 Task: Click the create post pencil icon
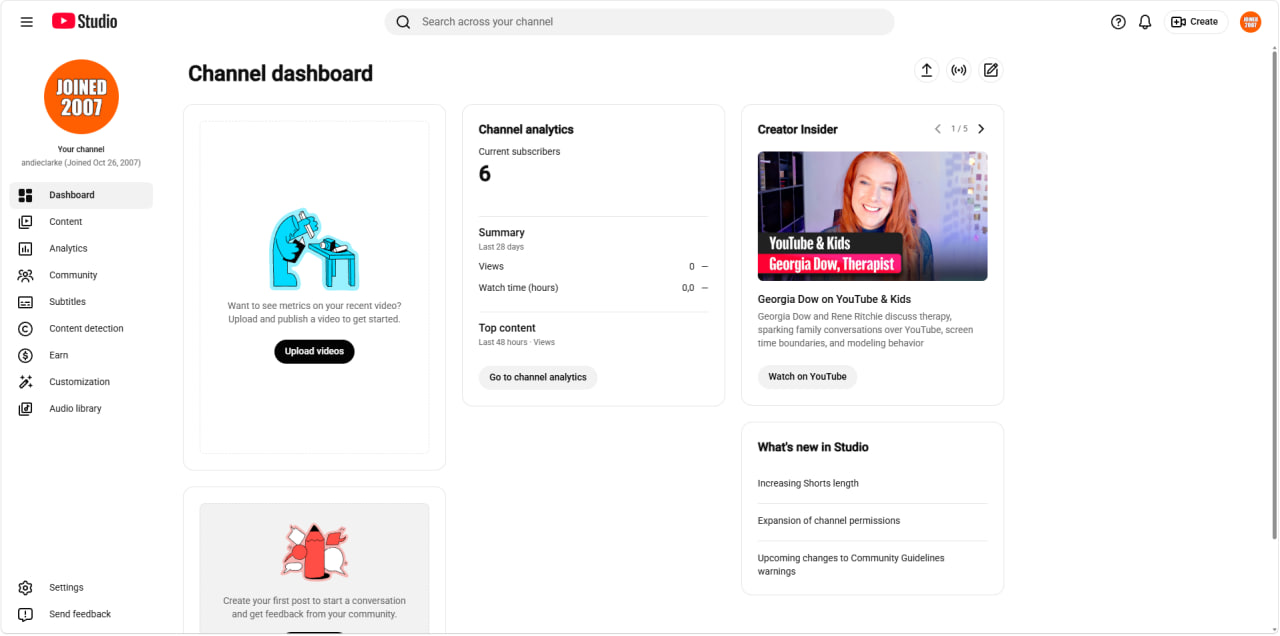click(991, 70)
